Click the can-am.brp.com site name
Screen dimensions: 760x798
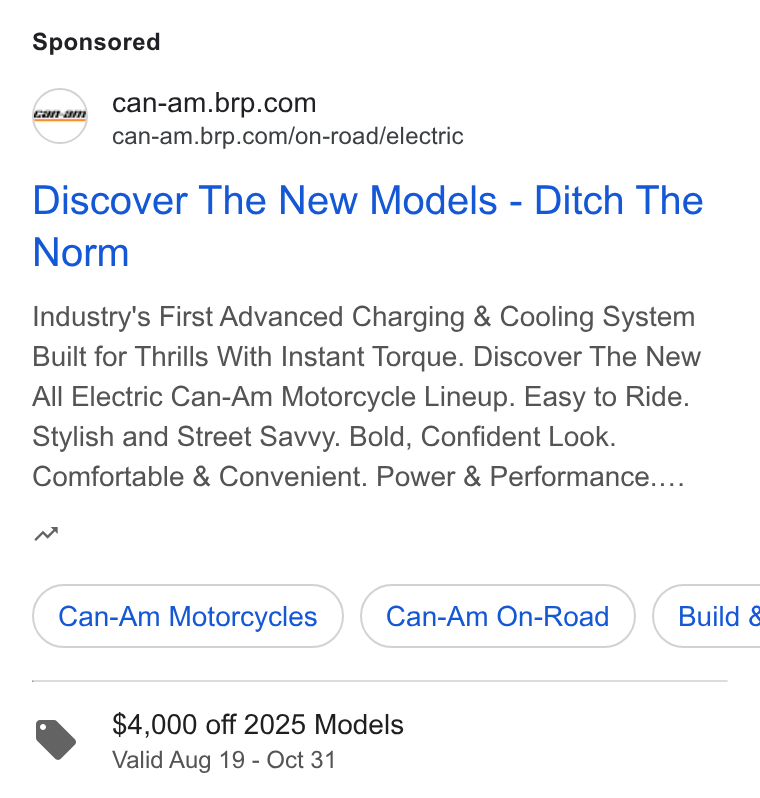(214, 103)
